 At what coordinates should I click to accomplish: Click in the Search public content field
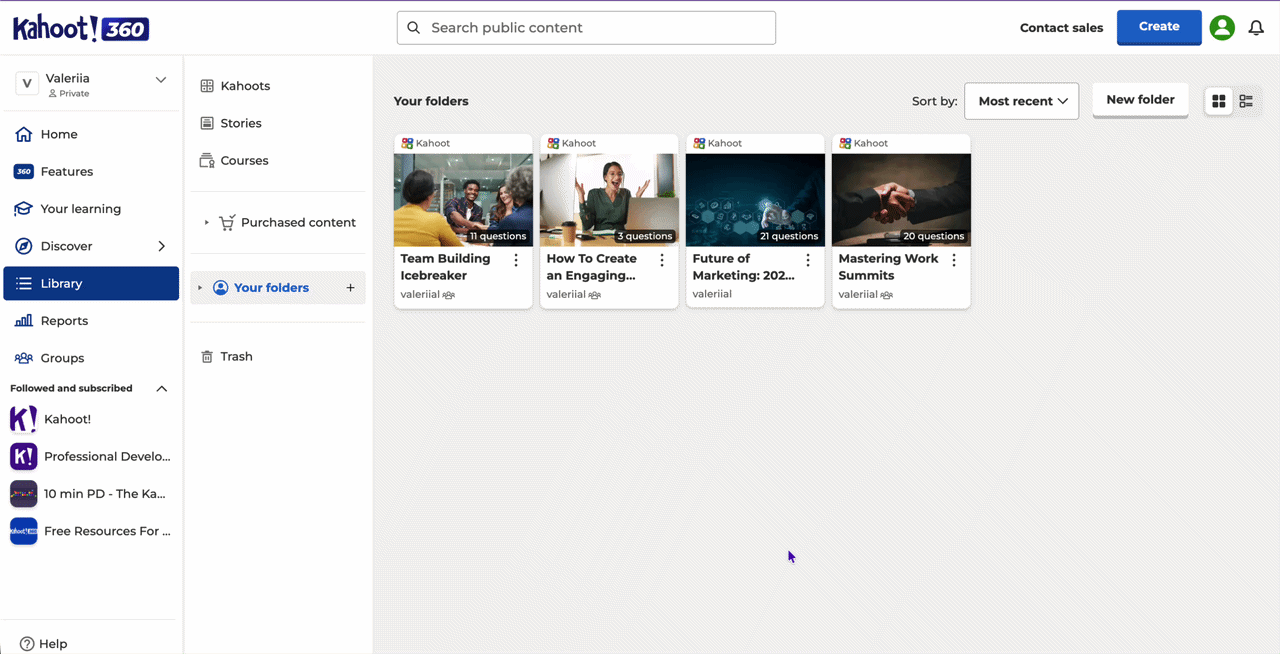(x=586, y=28)
